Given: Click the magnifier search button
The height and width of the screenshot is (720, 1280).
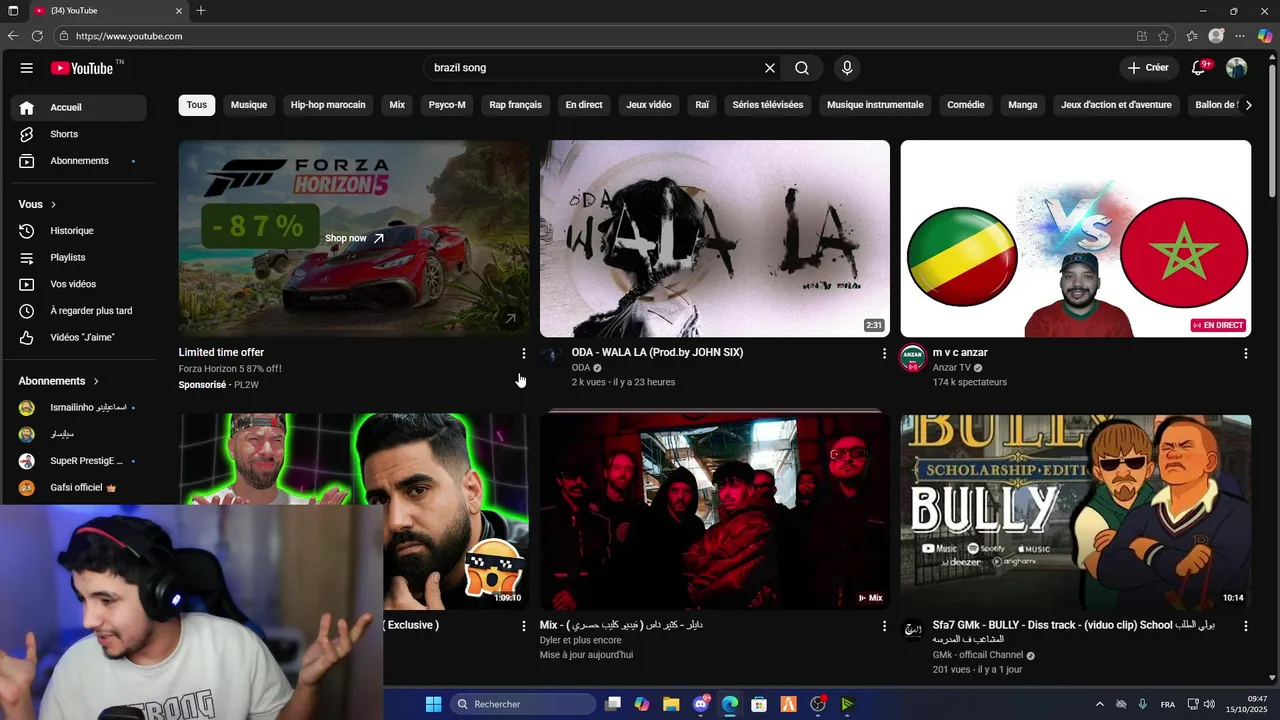Looking at the screenshot, I should 802,68.
